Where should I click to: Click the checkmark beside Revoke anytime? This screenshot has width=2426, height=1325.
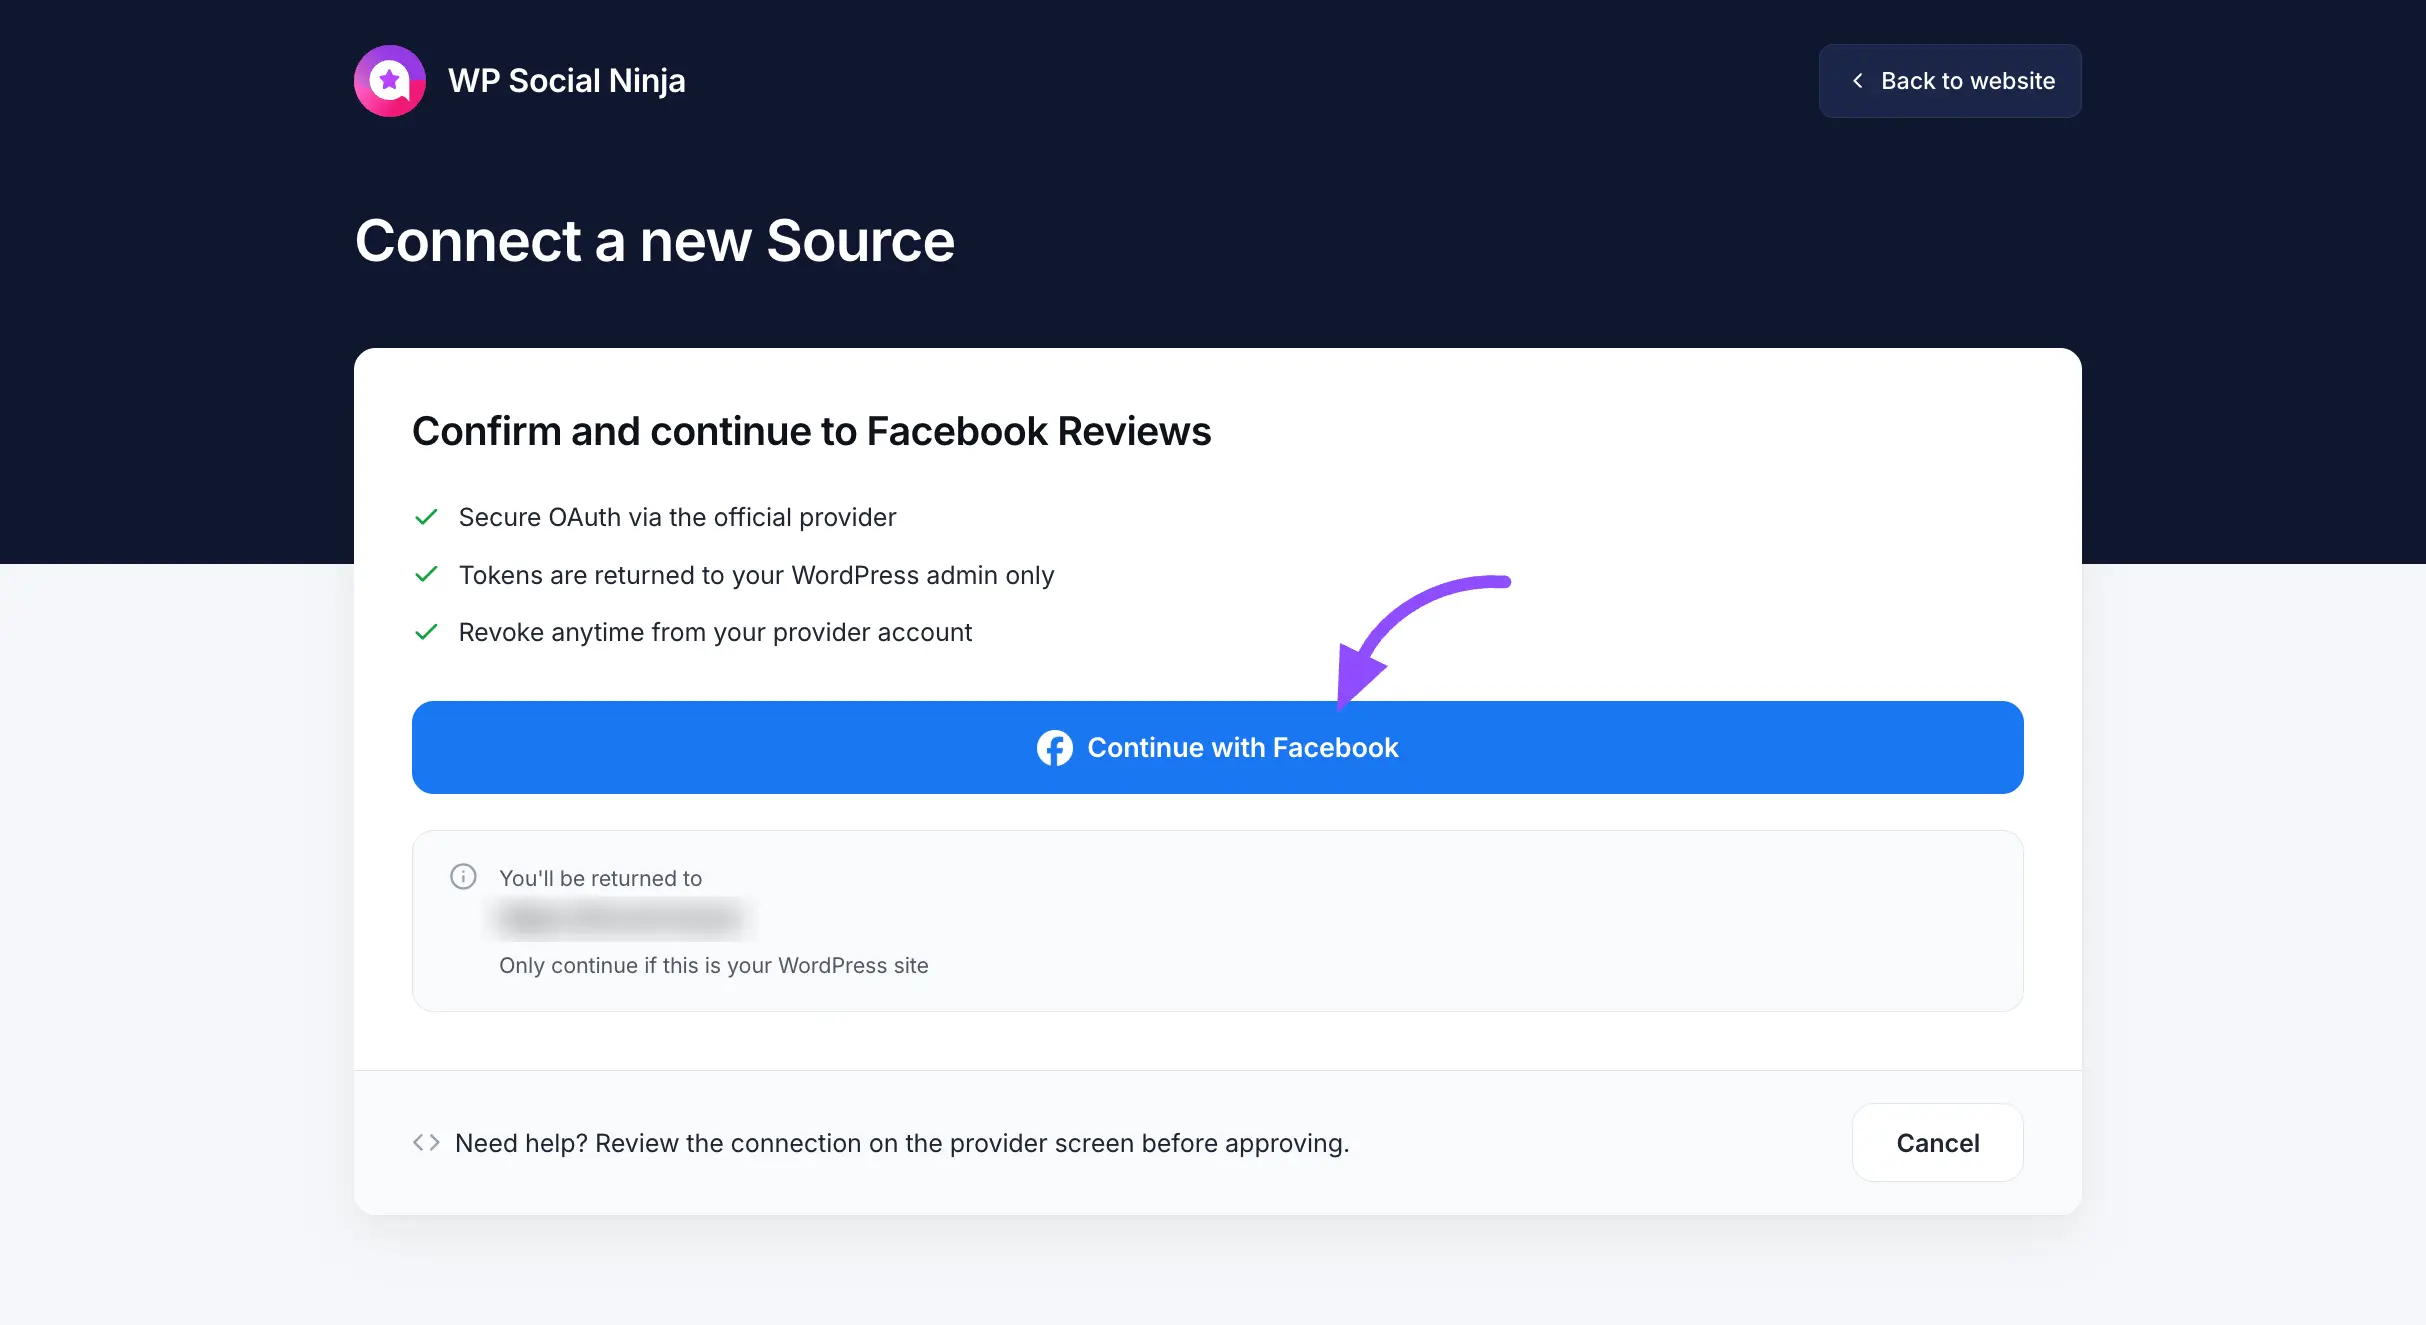(426, 632)
